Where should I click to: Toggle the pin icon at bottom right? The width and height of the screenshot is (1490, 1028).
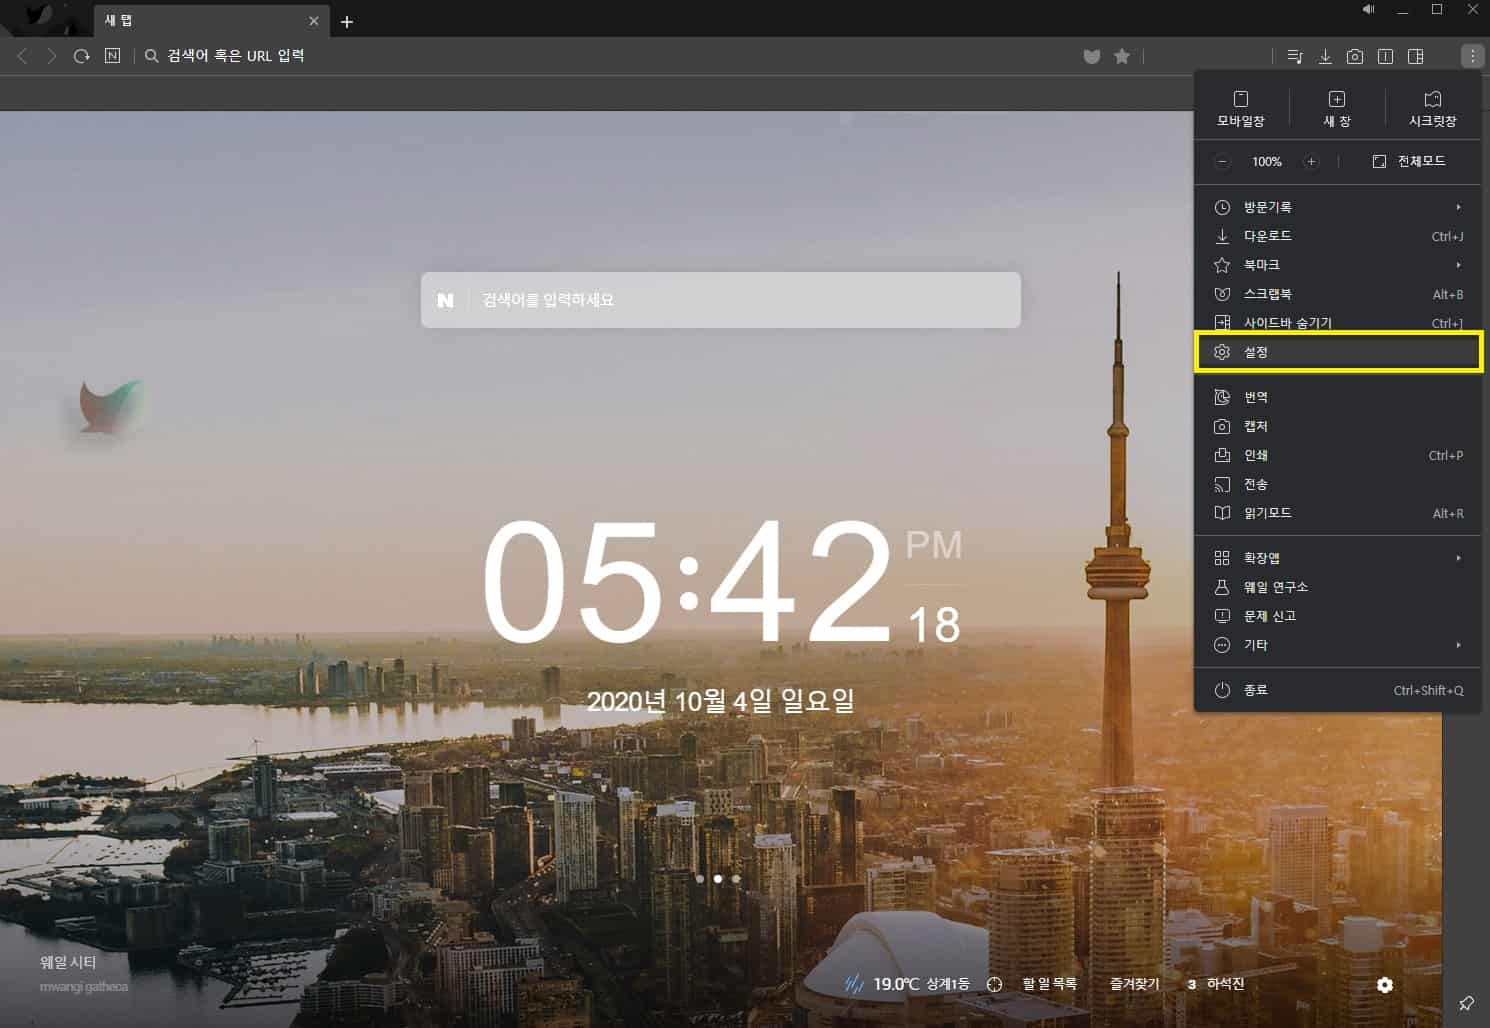[1466, 1002]
